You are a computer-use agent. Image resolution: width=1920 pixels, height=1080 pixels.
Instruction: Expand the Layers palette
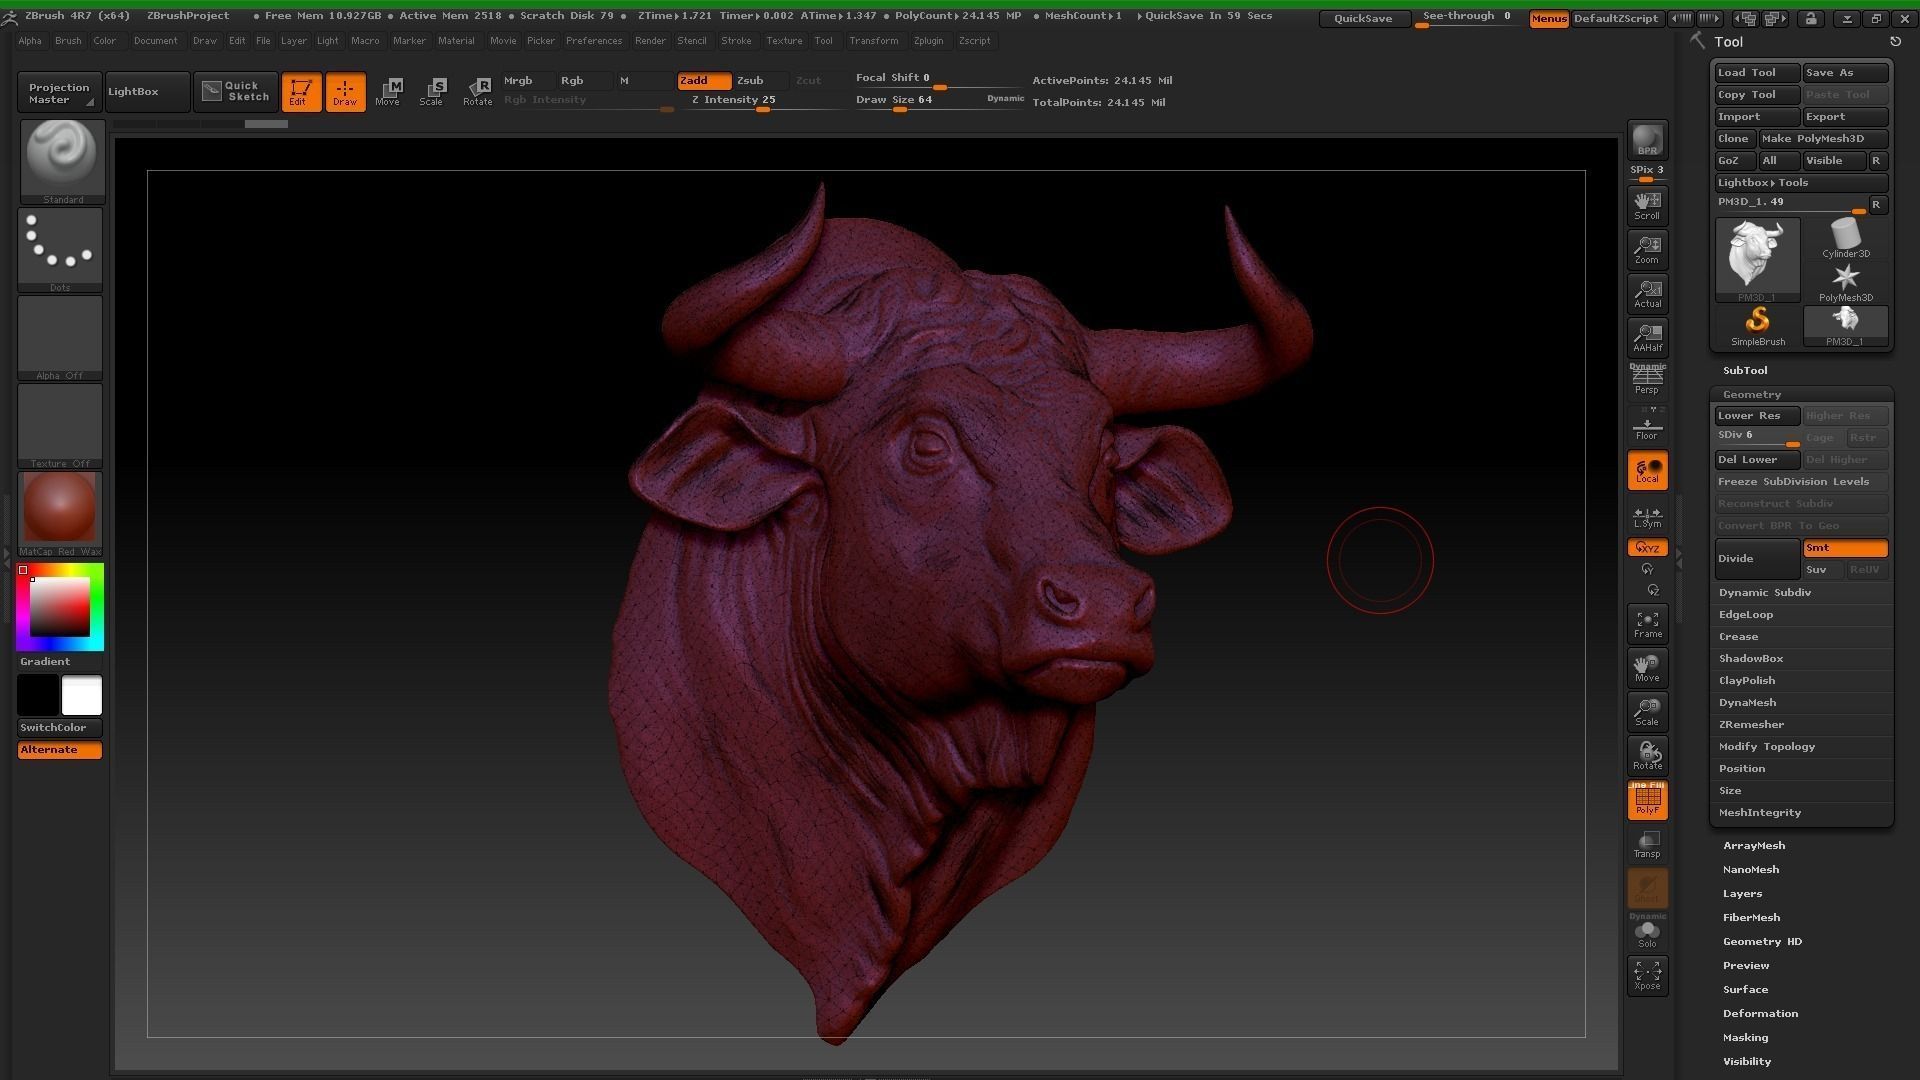(x=1742, y=893)
